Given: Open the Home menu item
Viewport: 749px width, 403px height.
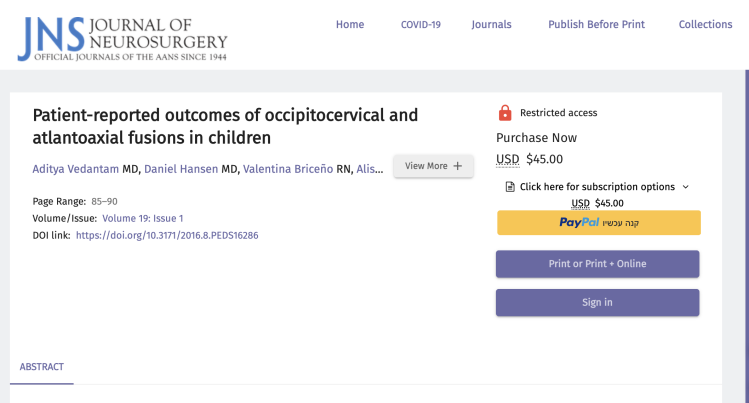Looking at the screenshot, I should pos(350,25).
